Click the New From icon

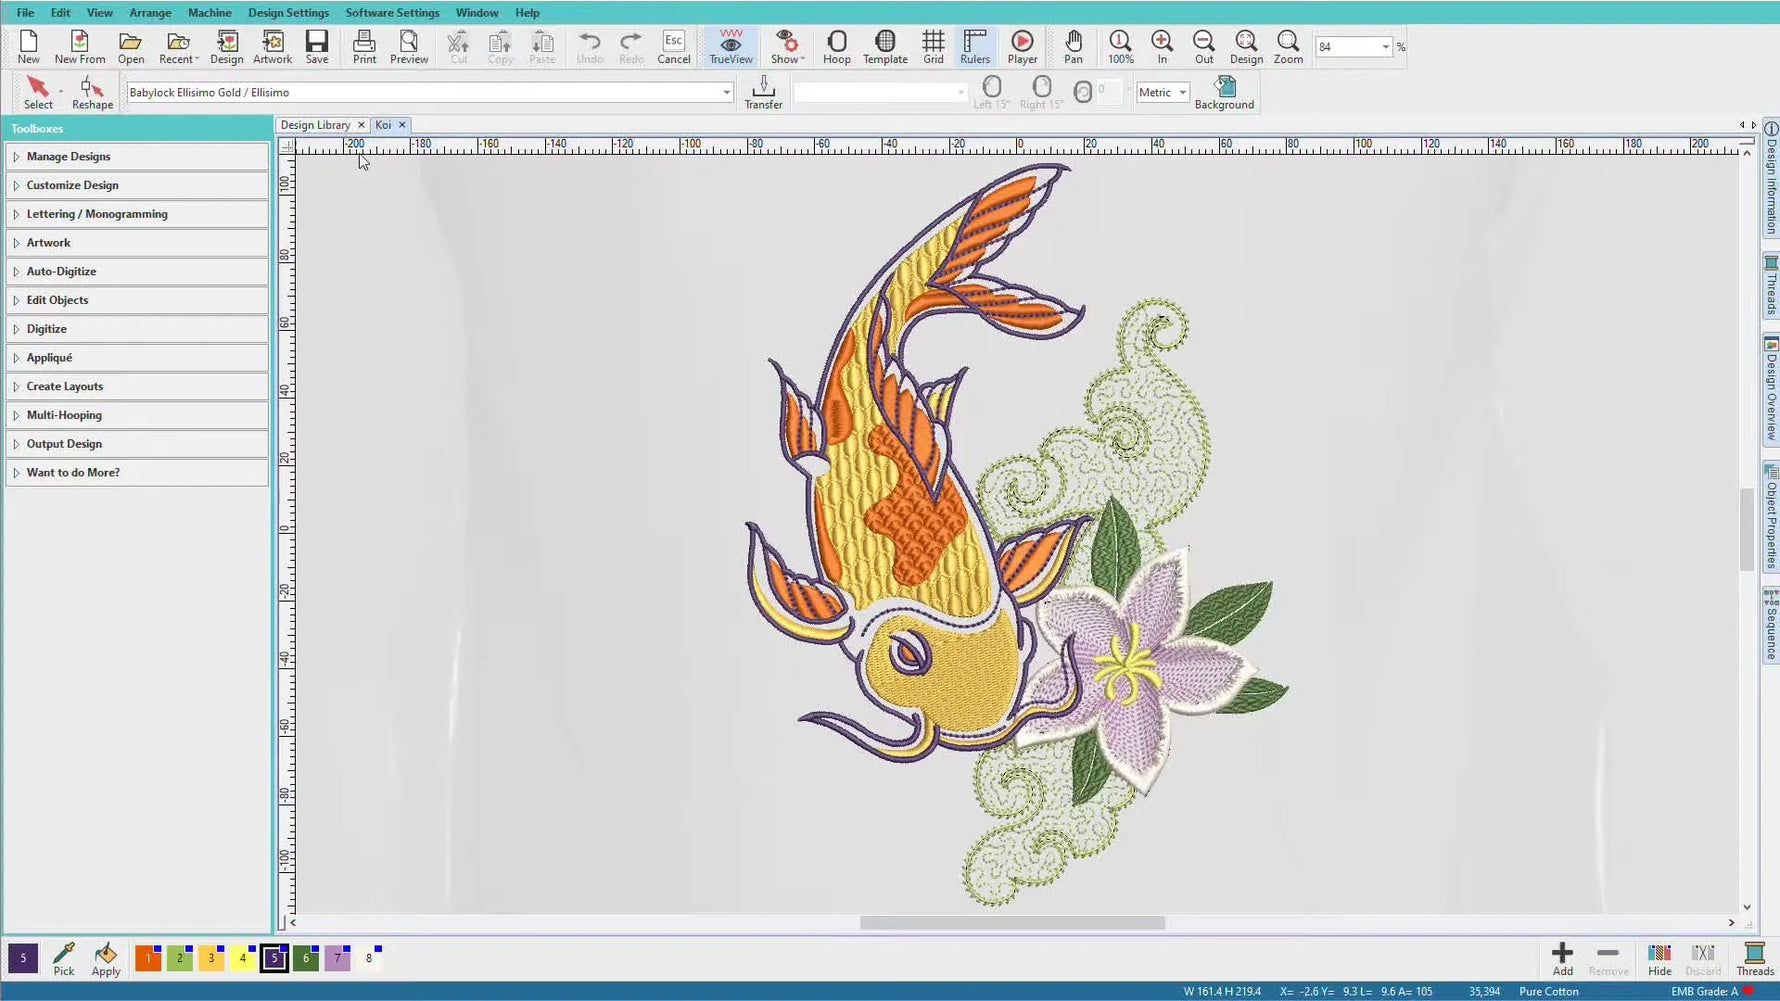(80, 46)
